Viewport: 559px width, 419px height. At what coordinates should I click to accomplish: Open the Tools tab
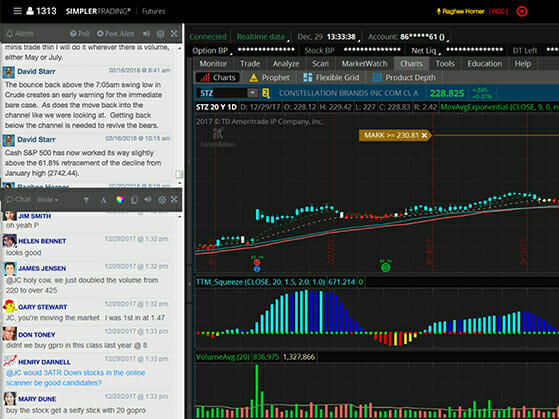445,63
